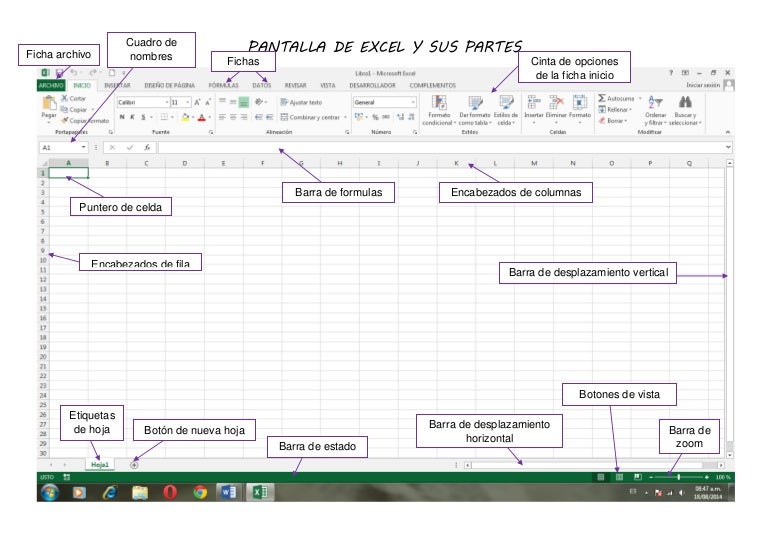This screenshot has width=768, height=544.
Task: Open the ARCHIVO file tab
Action: point(51,86)
